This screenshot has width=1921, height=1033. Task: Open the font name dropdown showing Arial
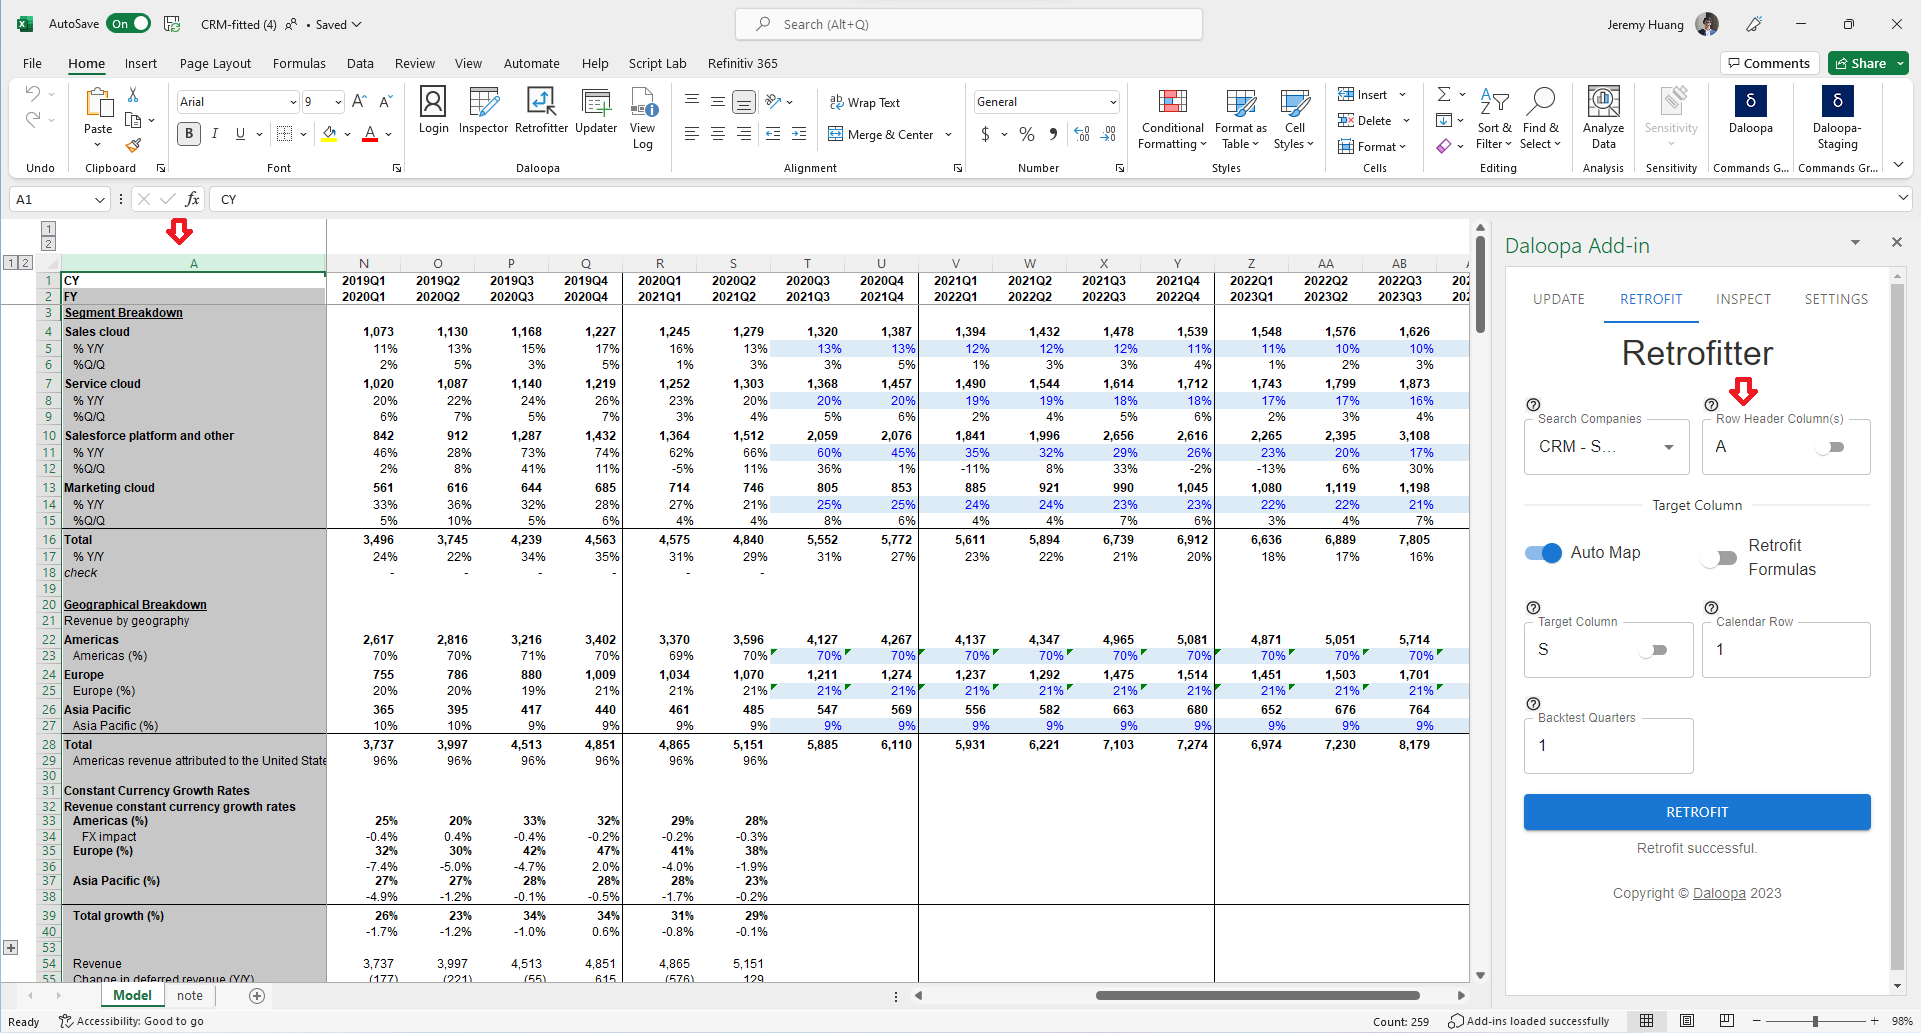click(x=292, y=102)
